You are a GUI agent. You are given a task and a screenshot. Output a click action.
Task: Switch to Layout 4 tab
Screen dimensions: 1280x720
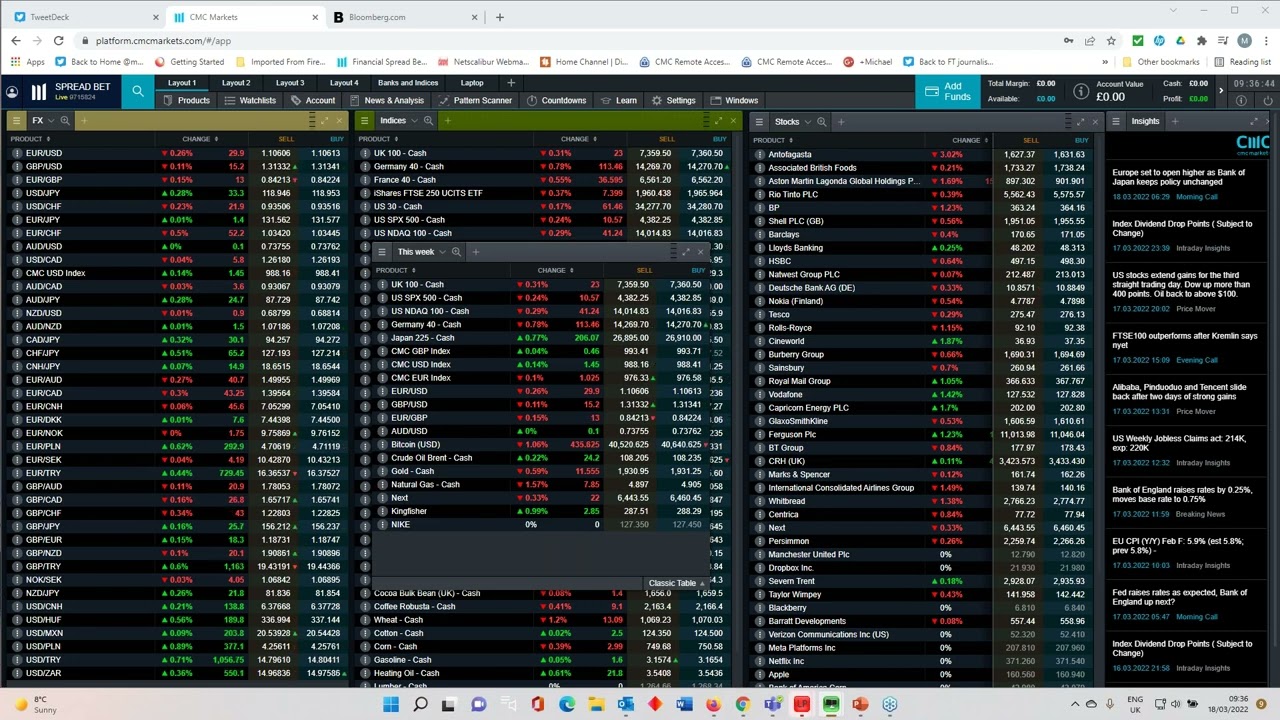(x=344, y=83)
